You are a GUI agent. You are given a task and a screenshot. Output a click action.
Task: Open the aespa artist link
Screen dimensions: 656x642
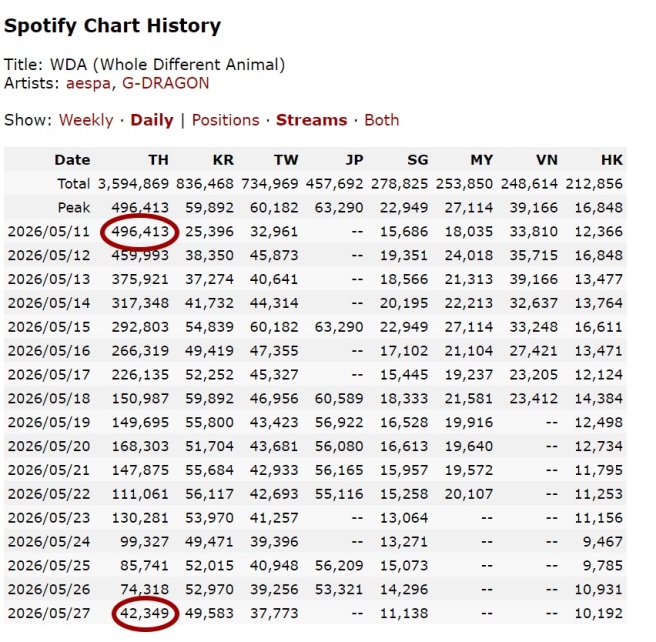(x=88, y=83)
